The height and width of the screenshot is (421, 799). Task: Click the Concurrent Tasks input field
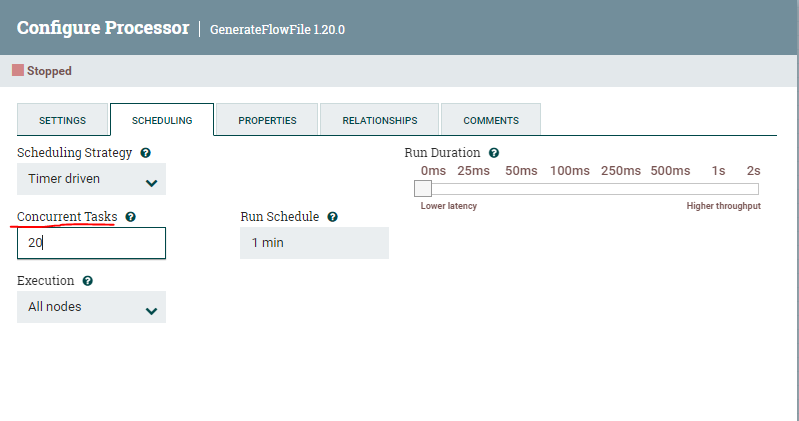[91, 243]
